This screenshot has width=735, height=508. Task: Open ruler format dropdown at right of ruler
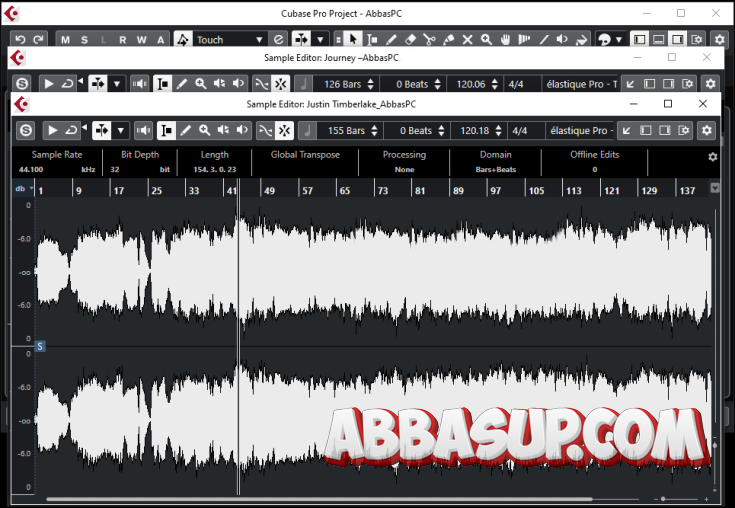tap(715, 188)
